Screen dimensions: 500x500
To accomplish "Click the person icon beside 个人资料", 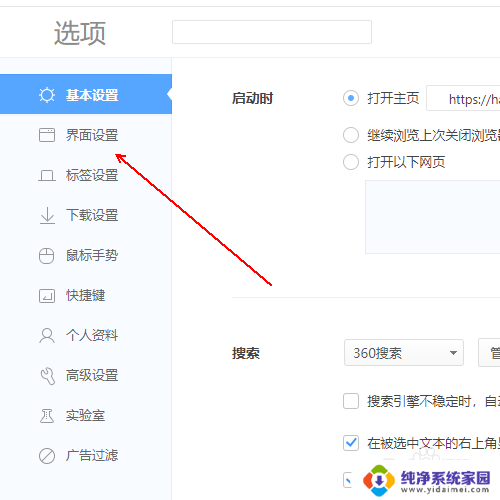I will coord(47,335).
